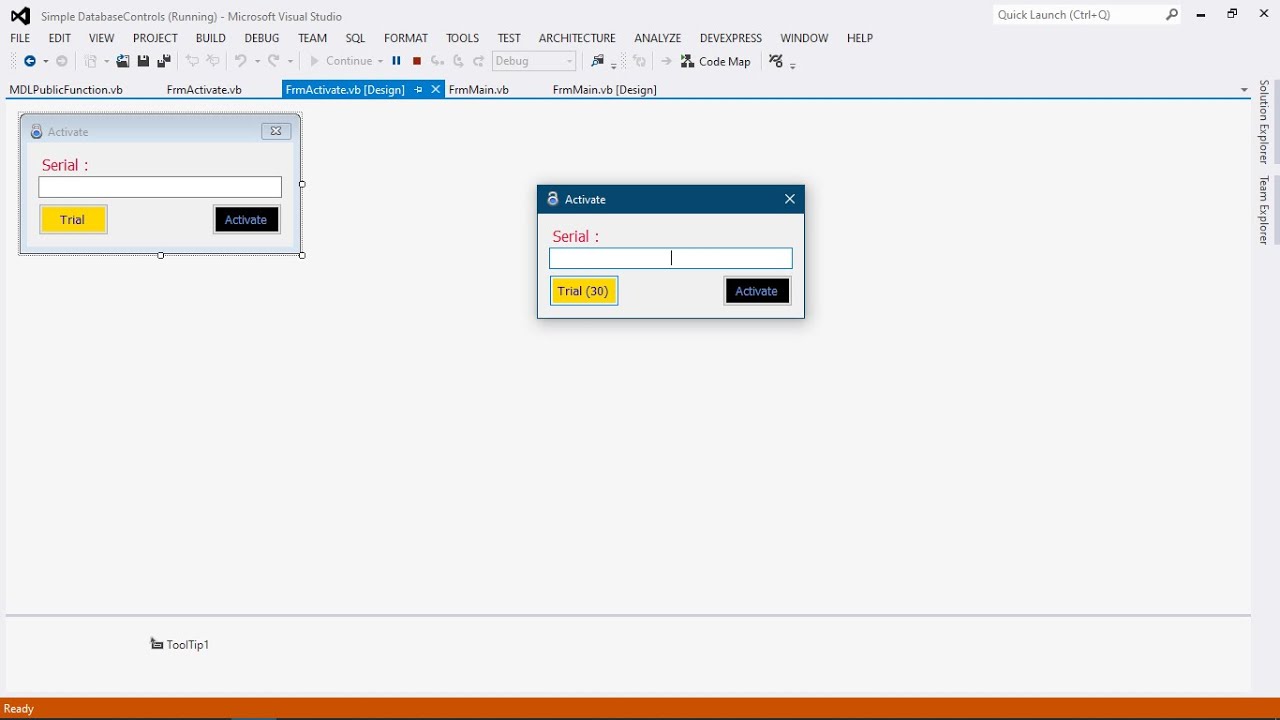Click the Serial text box in running dialog

671,258
